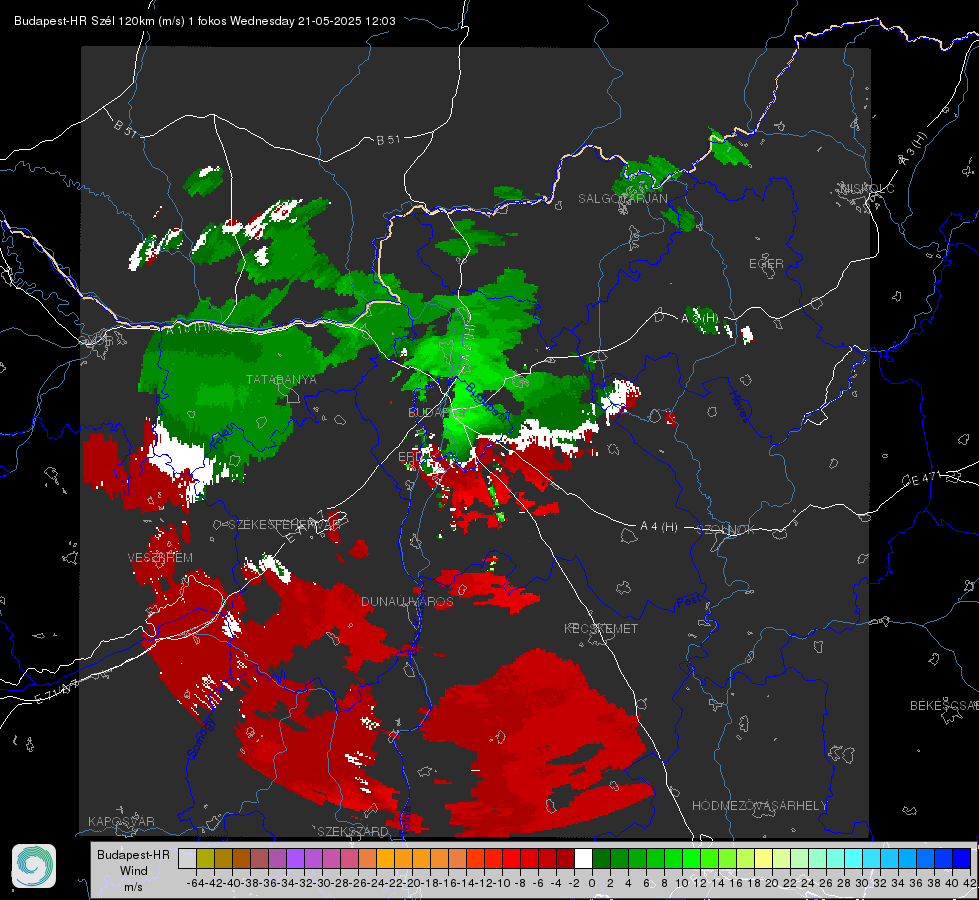Click the HODMEZOVASARHELY city label

pos(759,806)
